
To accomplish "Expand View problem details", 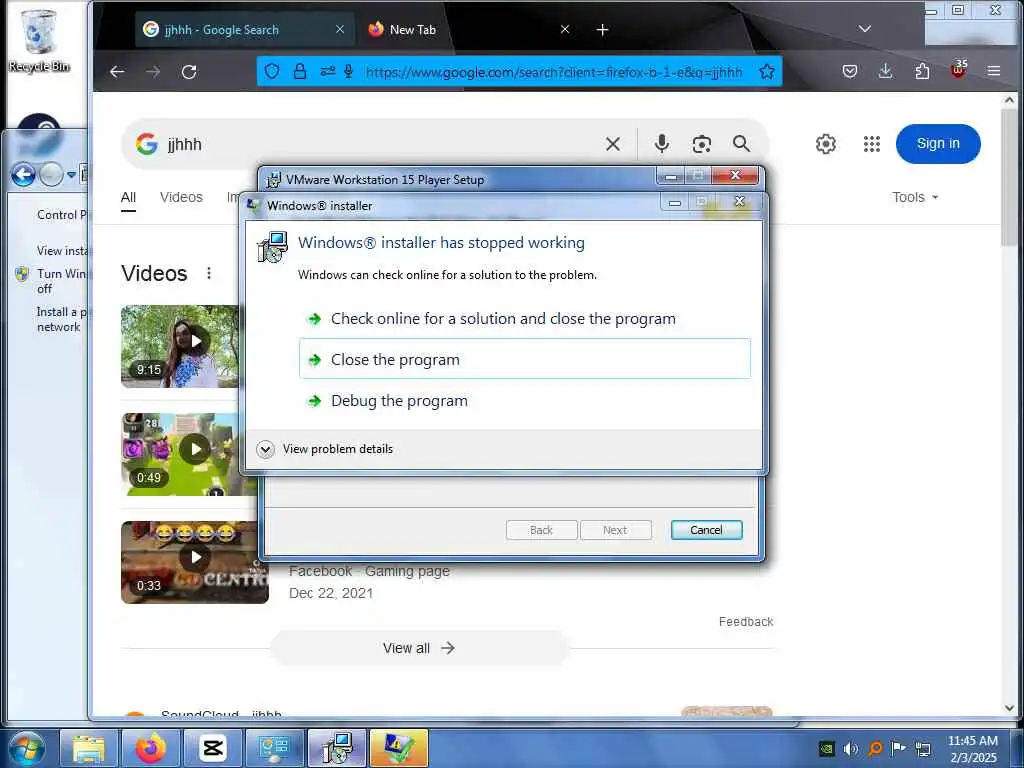I will [x=325, y=449].
